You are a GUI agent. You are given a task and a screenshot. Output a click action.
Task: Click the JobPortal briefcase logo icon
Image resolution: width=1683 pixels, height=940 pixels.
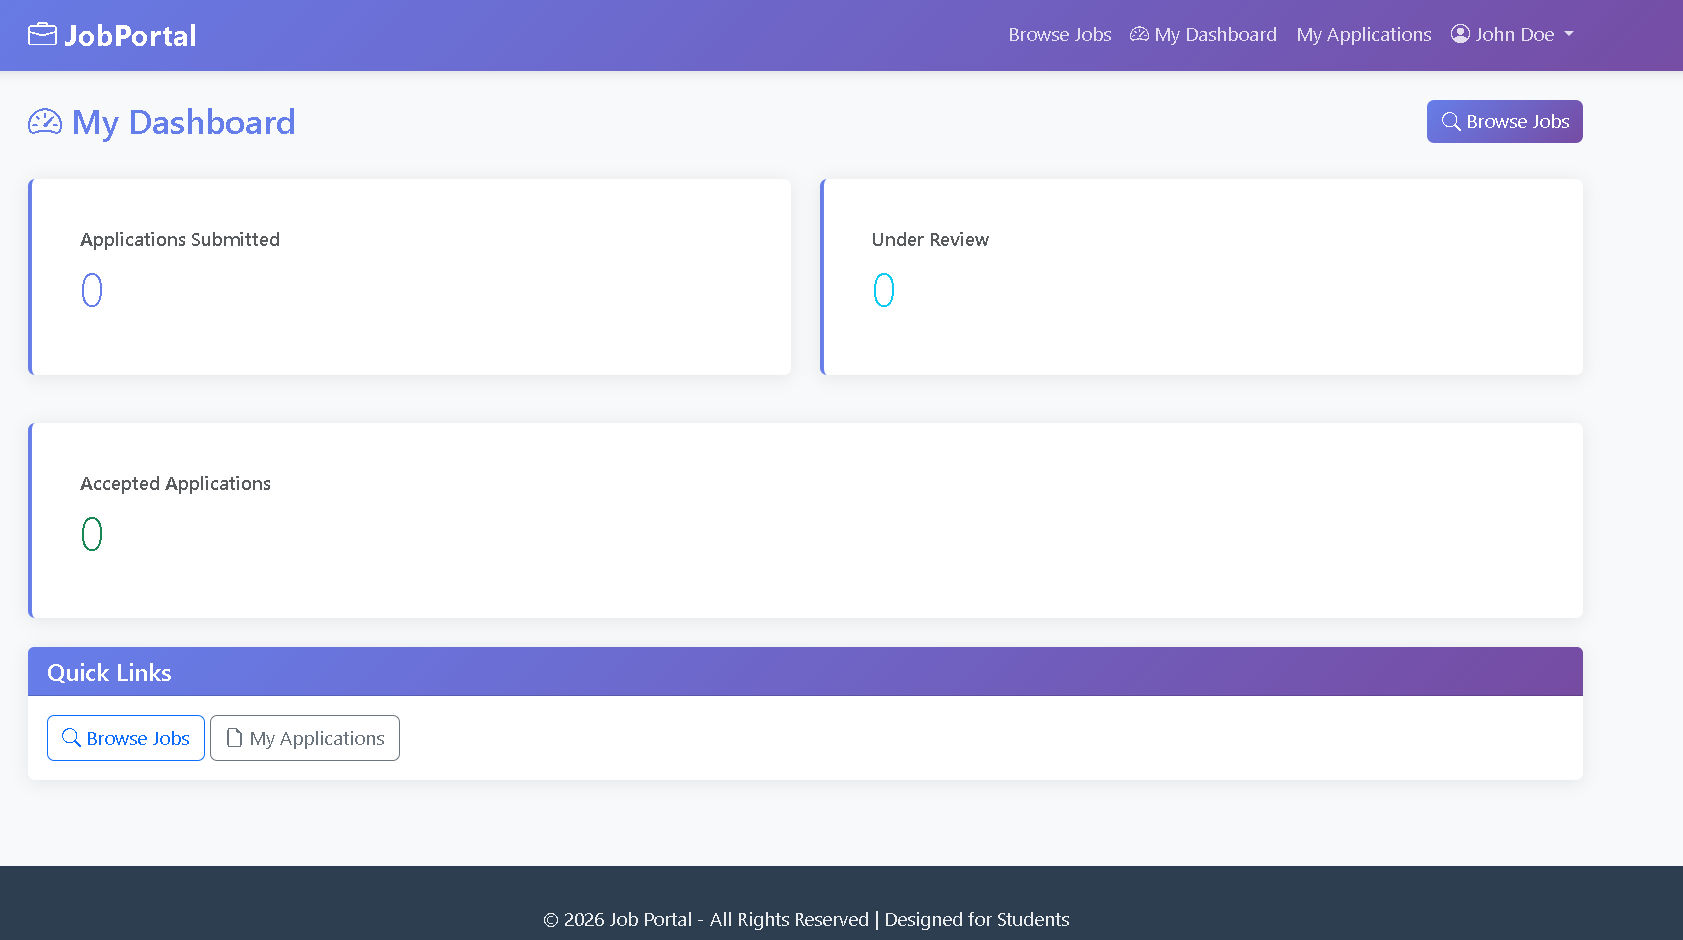coord(42,35)
